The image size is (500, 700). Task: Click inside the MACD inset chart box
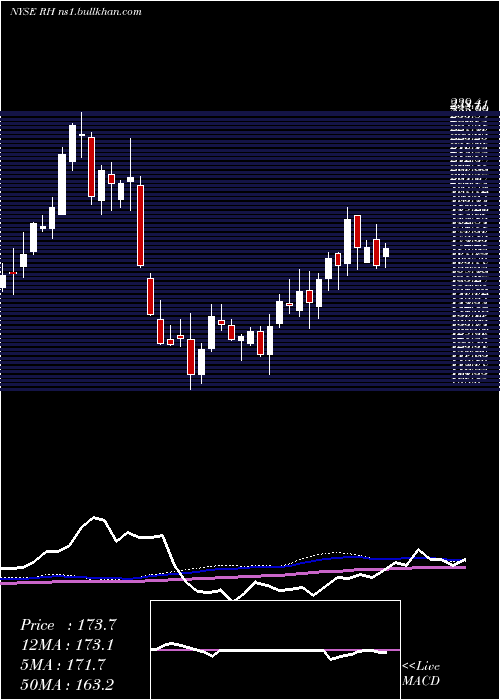pyautogui.click(x=275, y=650)
